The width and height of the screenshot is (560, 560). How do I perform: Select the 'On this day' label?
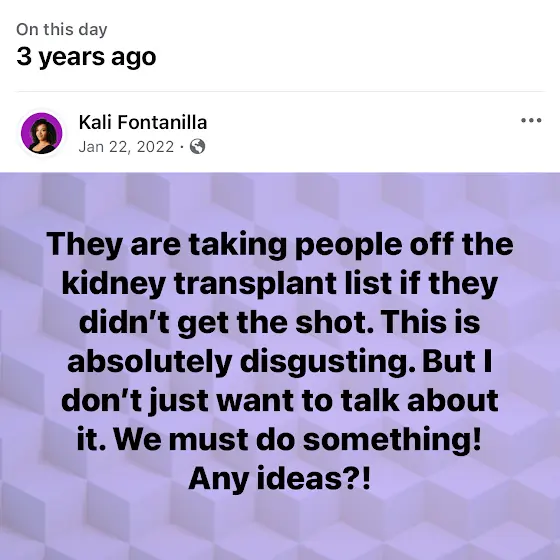tap(61, 29)
